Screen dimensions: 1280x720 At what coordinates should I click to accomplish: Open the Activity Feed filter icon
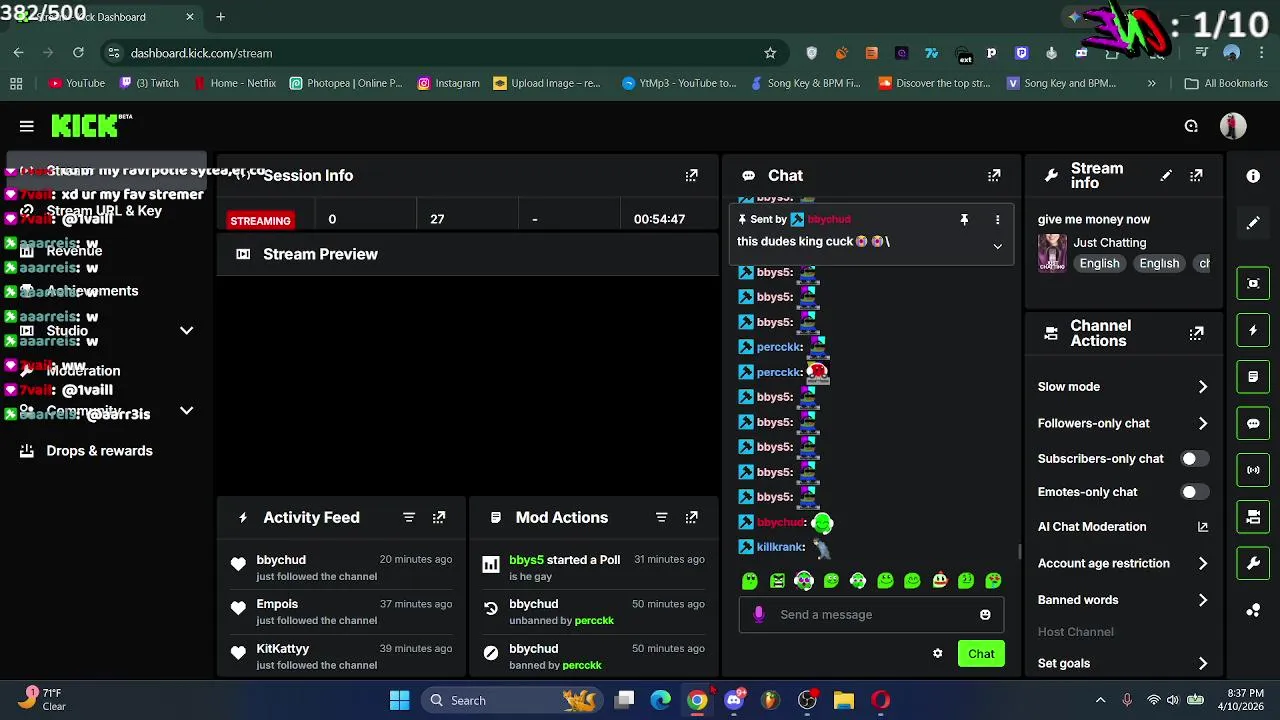[409, 517]
